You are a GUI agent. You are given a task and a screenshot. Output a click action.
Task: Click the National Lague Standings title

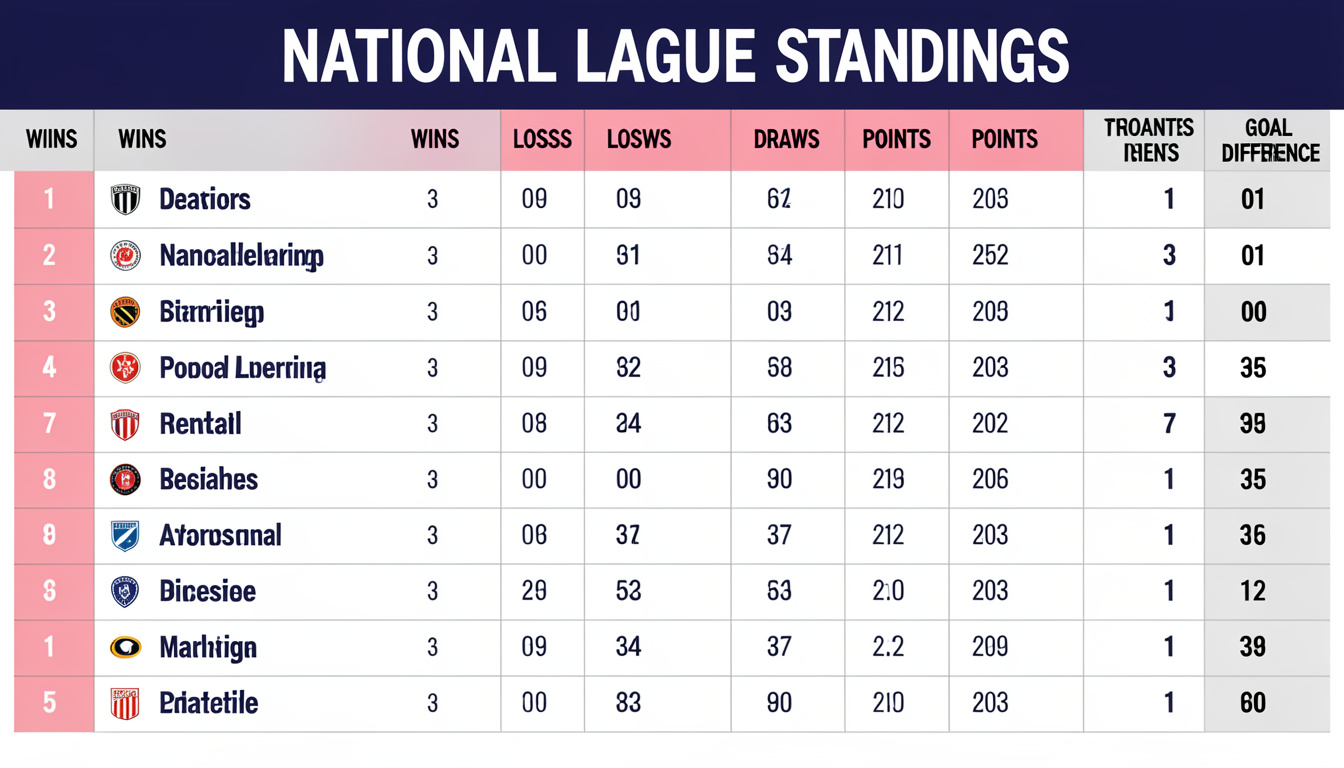coord(675,55)
